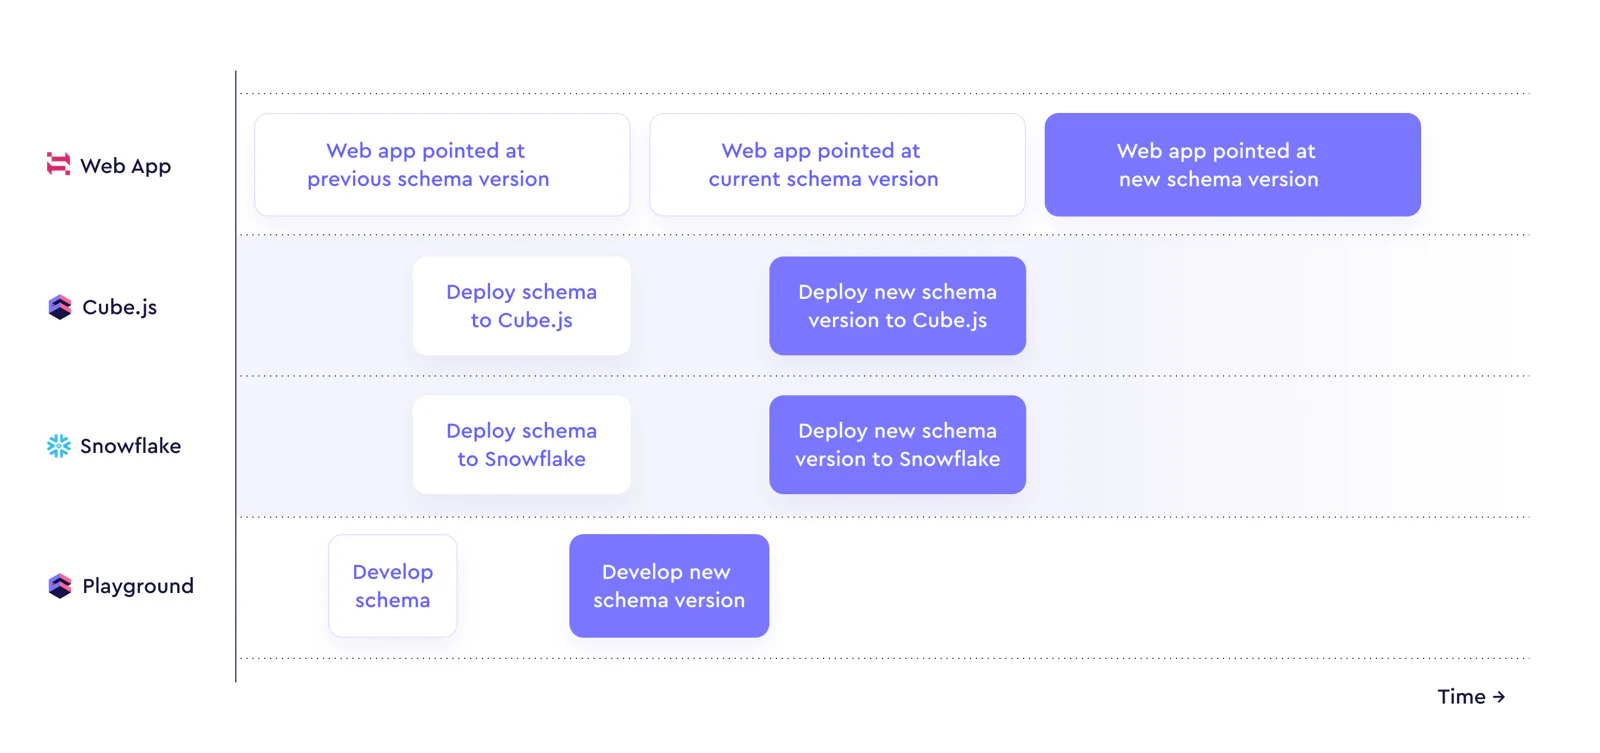Open the current schema version web app box
The image size is (1600, 753).
tap(837, 165)
